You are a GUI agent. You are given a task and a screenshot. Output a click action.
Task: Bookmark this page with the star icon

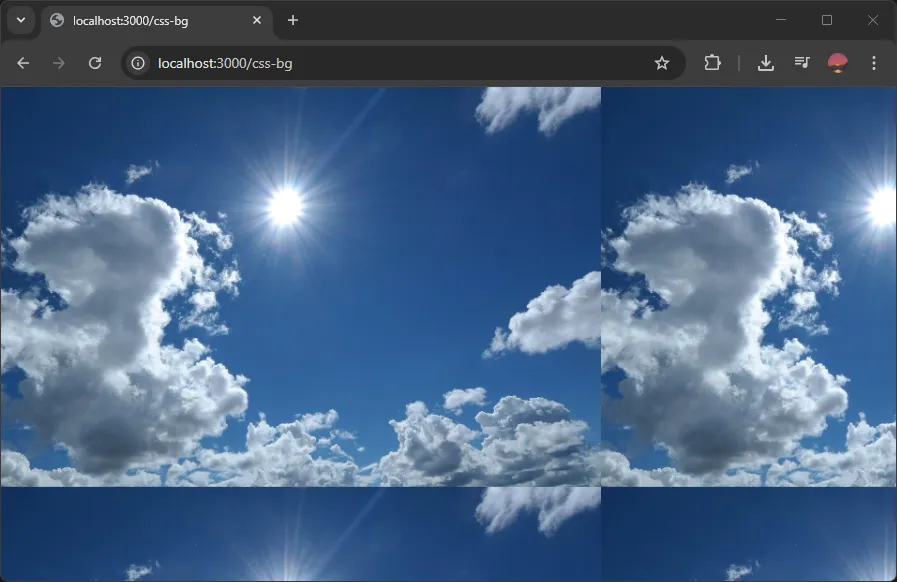661,63
